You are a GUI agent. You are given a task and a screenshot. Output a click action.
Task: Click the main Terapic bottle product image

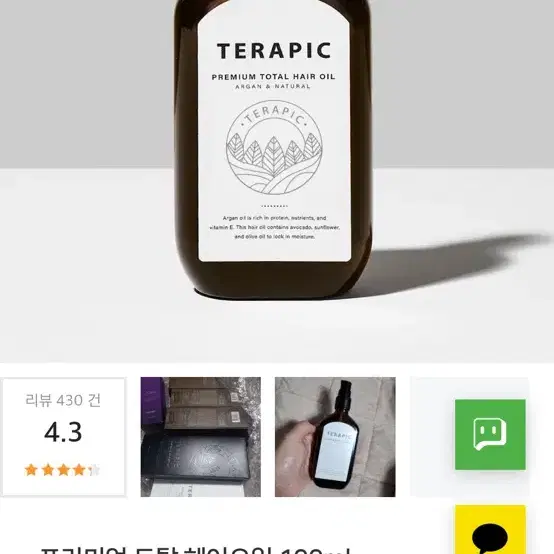274,148
